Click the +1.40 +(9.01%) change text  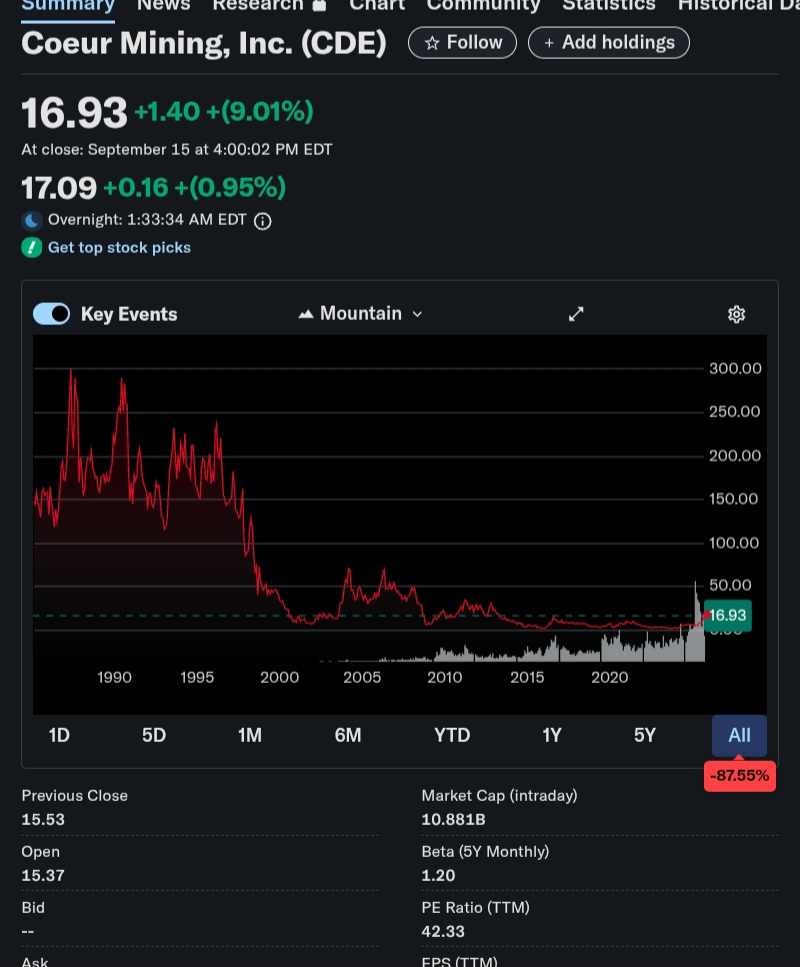[x=224, y=112]
